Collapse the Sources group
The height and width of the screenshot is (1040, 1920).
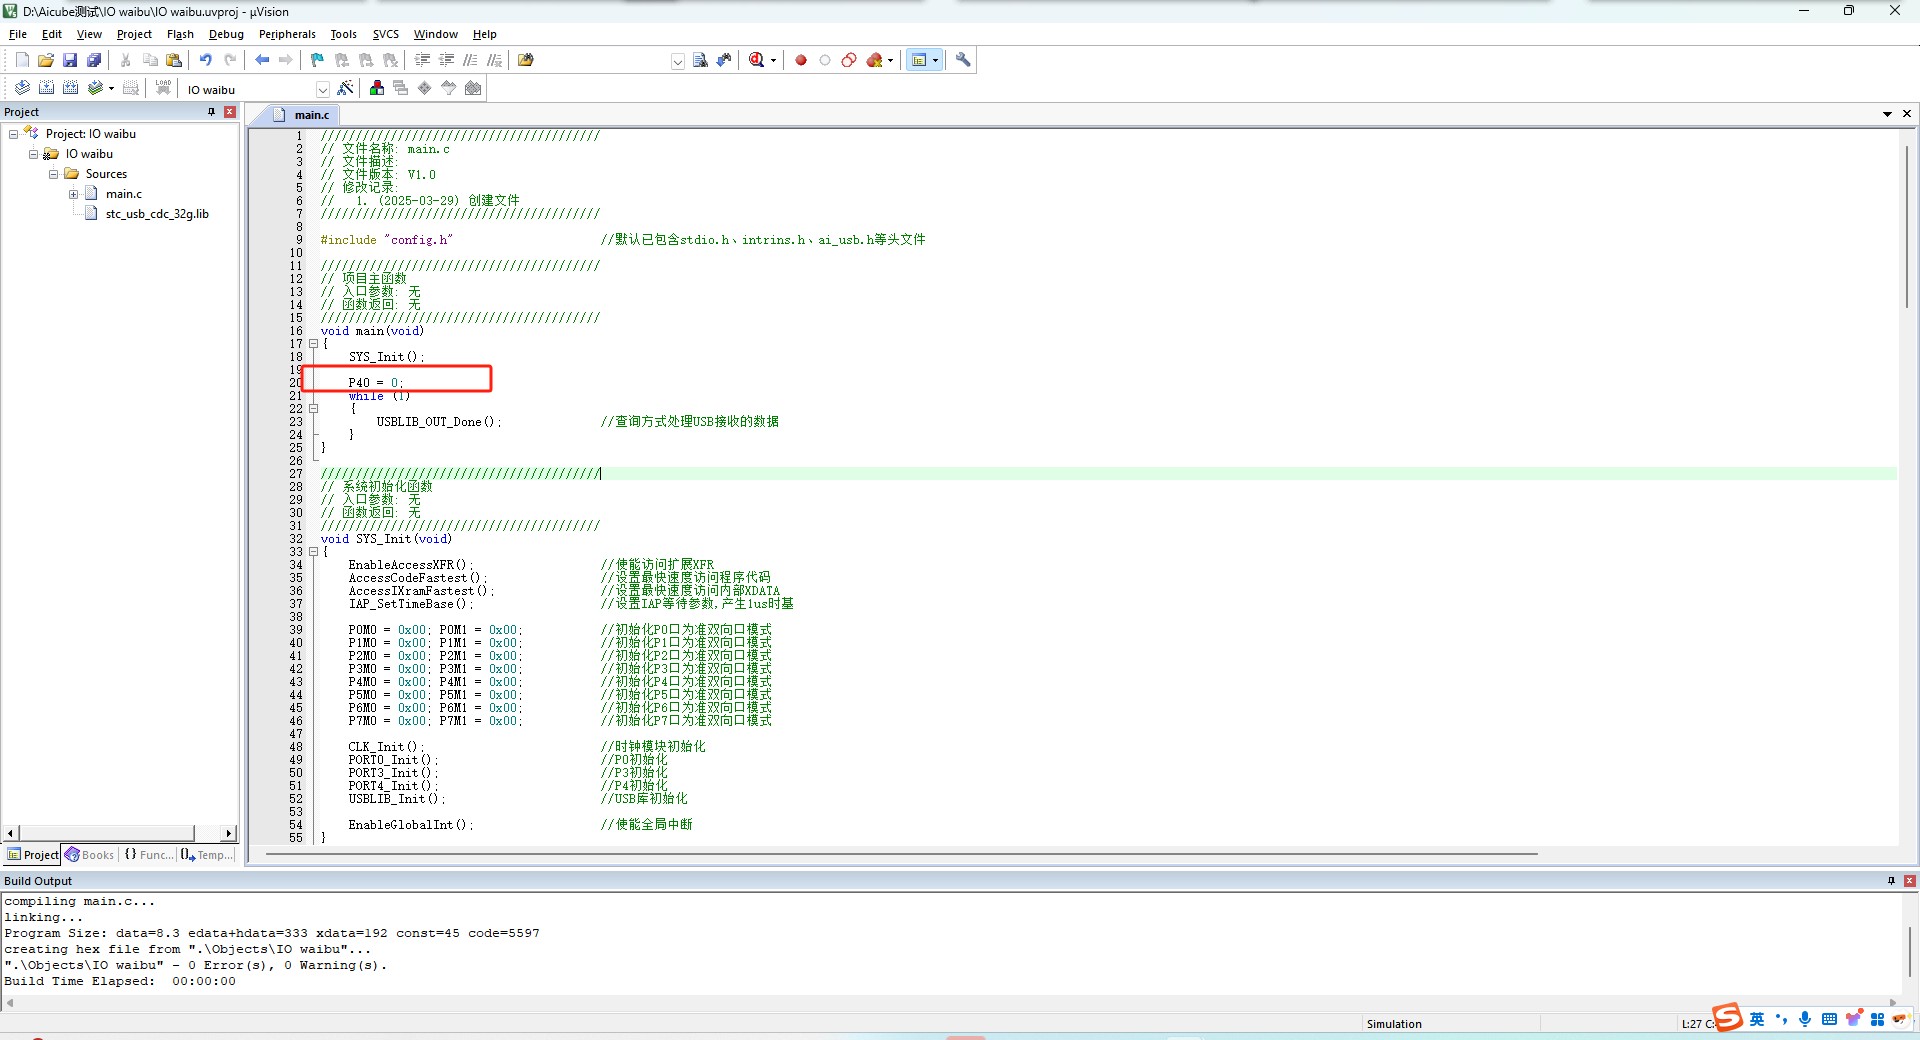pyautogui.click(x=53, y=174)
